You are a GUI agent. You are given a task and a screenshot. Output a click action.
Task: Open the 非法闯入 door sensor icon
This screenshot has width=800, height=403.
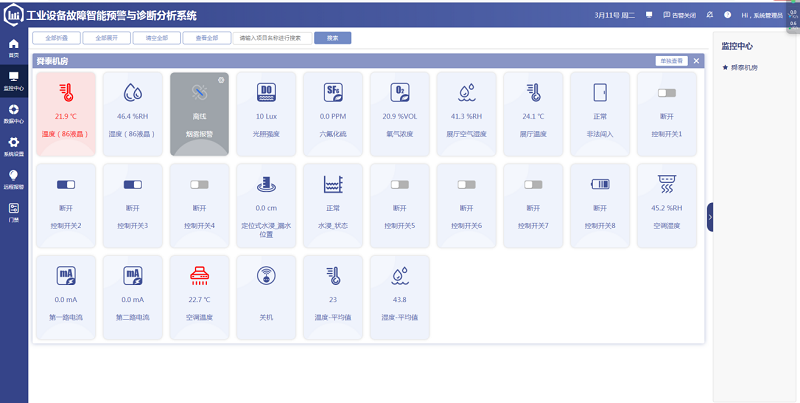click(x=600, y=93)
